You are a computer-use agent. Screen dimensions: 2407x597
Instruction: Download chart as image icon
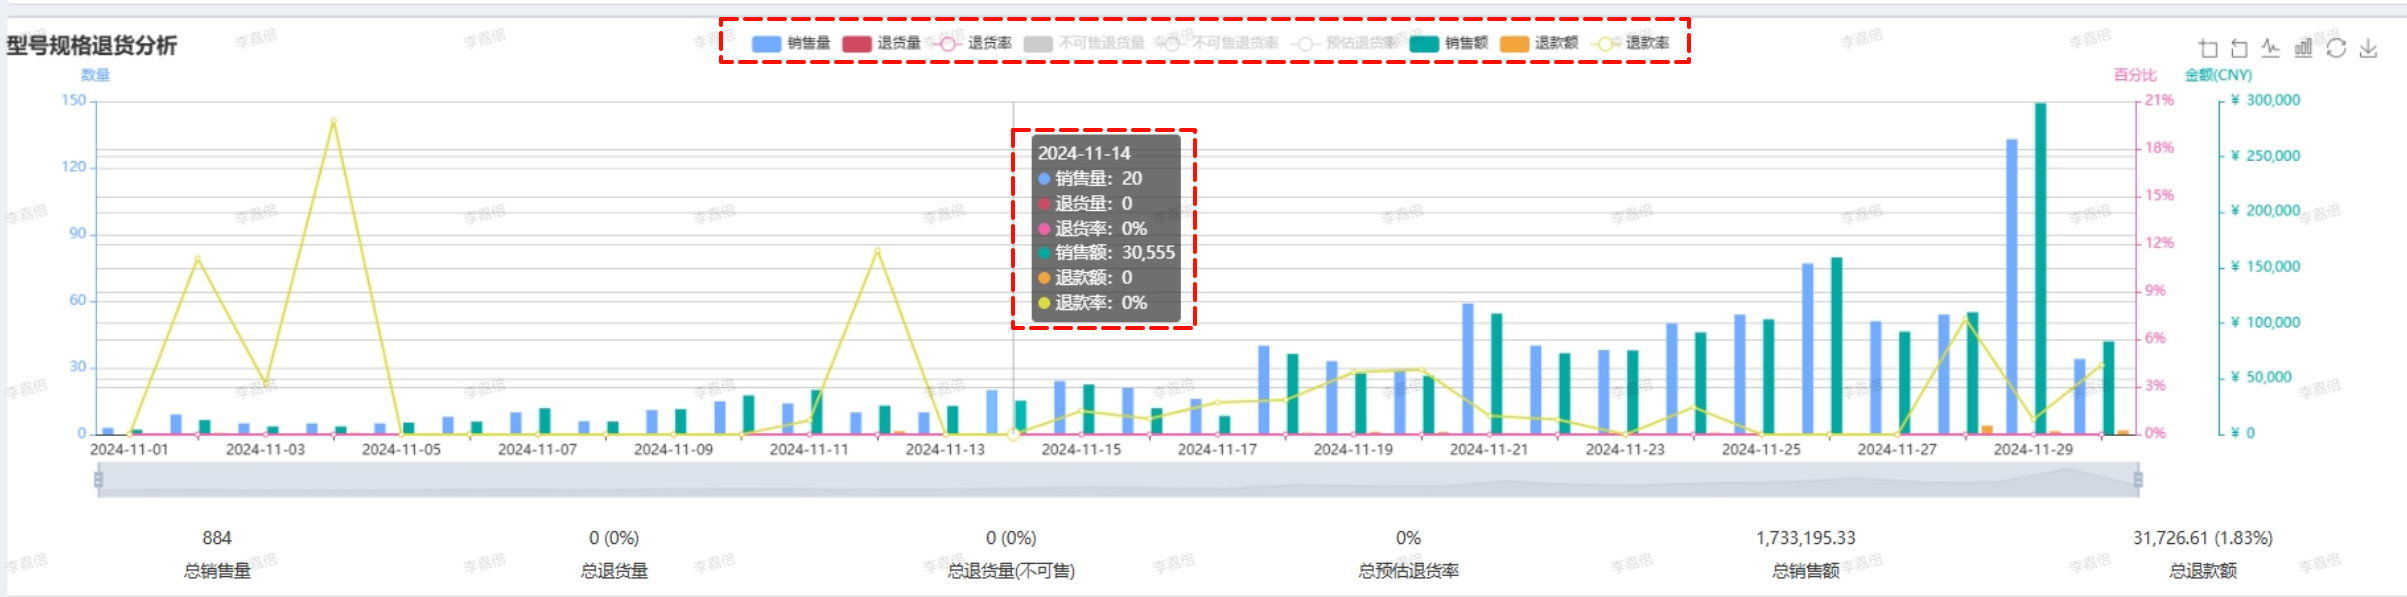coord(2368,48)
